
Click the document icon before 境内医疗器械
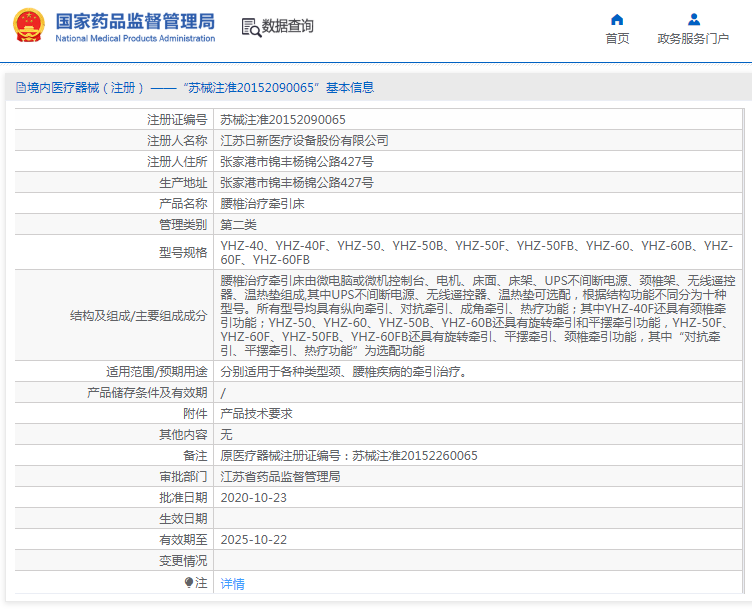click(x=21, y=87)
